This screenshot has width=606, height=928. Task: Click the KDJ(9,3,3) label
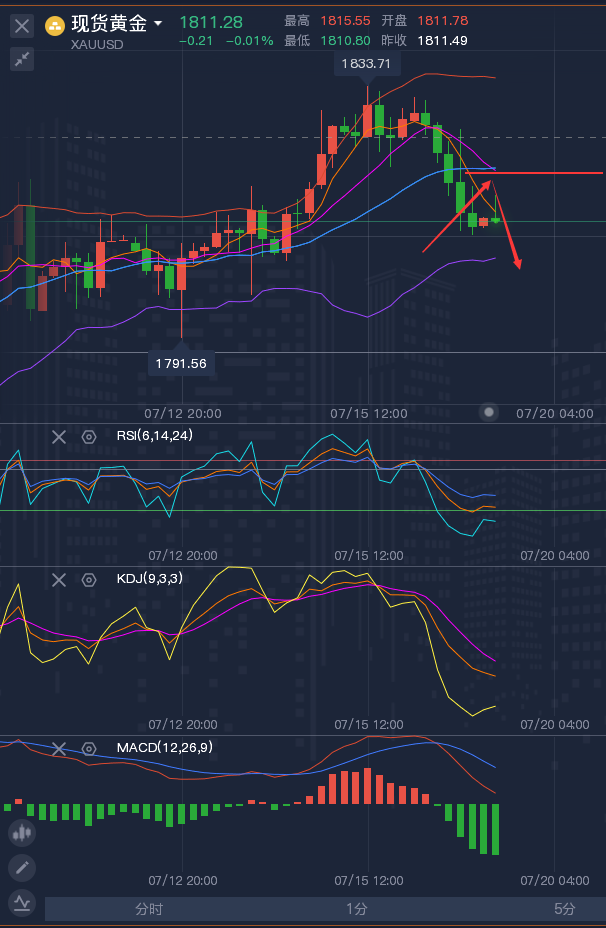tap(150, 578)
